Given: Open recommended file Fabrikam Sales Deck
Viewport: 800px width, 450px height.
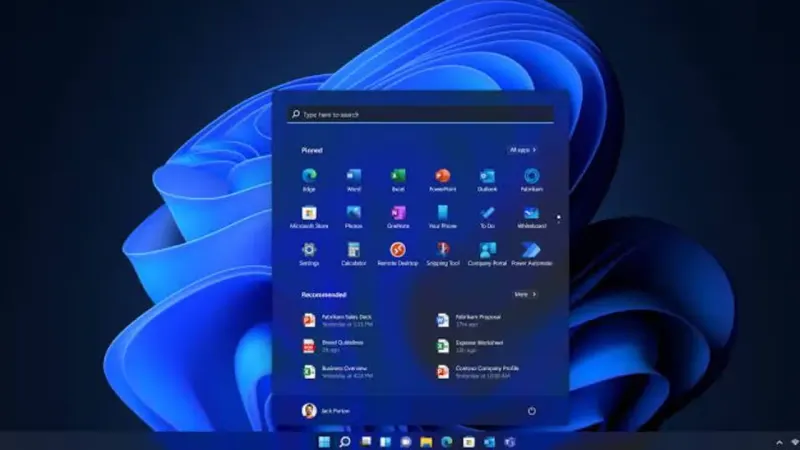Looking at the screenshot, I should click(x=338, y=320).
